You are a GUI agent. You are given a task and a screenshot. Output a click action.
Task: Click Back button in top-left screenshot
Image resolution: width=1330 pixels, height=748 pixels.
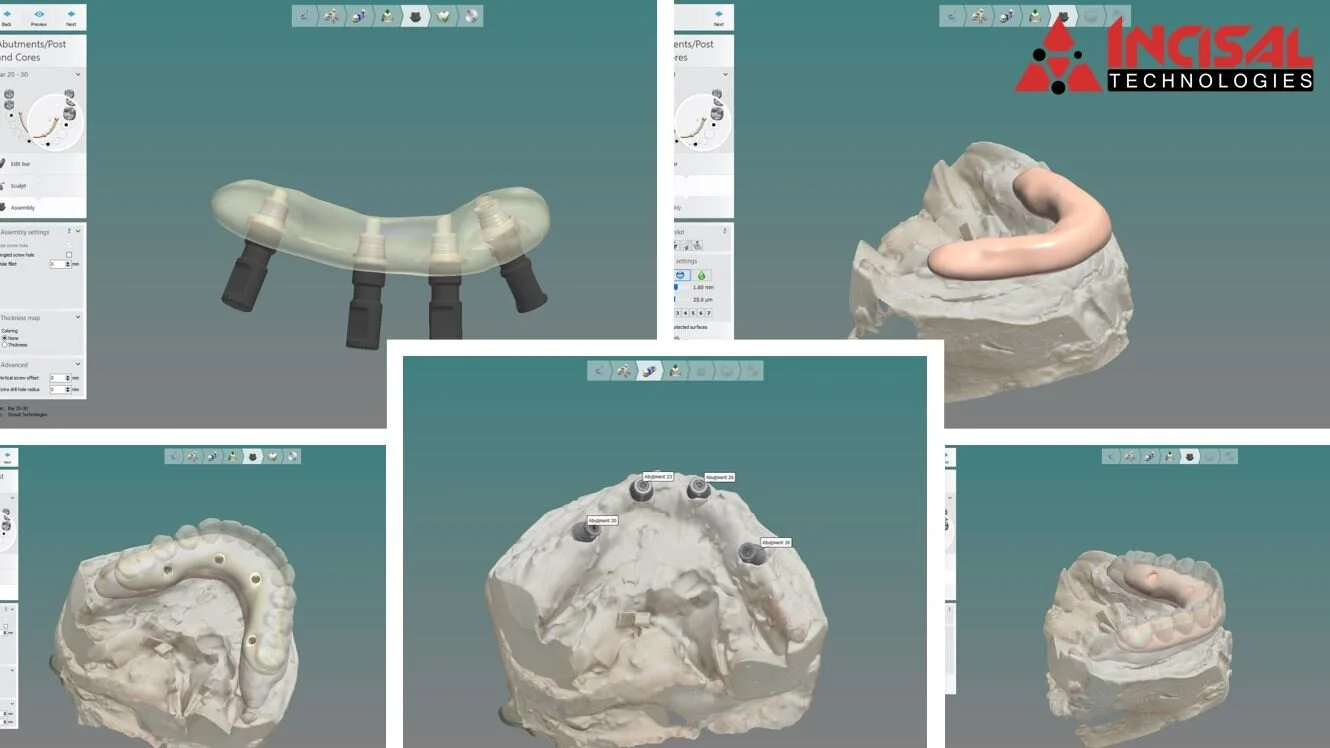click(x=6, y=16)
